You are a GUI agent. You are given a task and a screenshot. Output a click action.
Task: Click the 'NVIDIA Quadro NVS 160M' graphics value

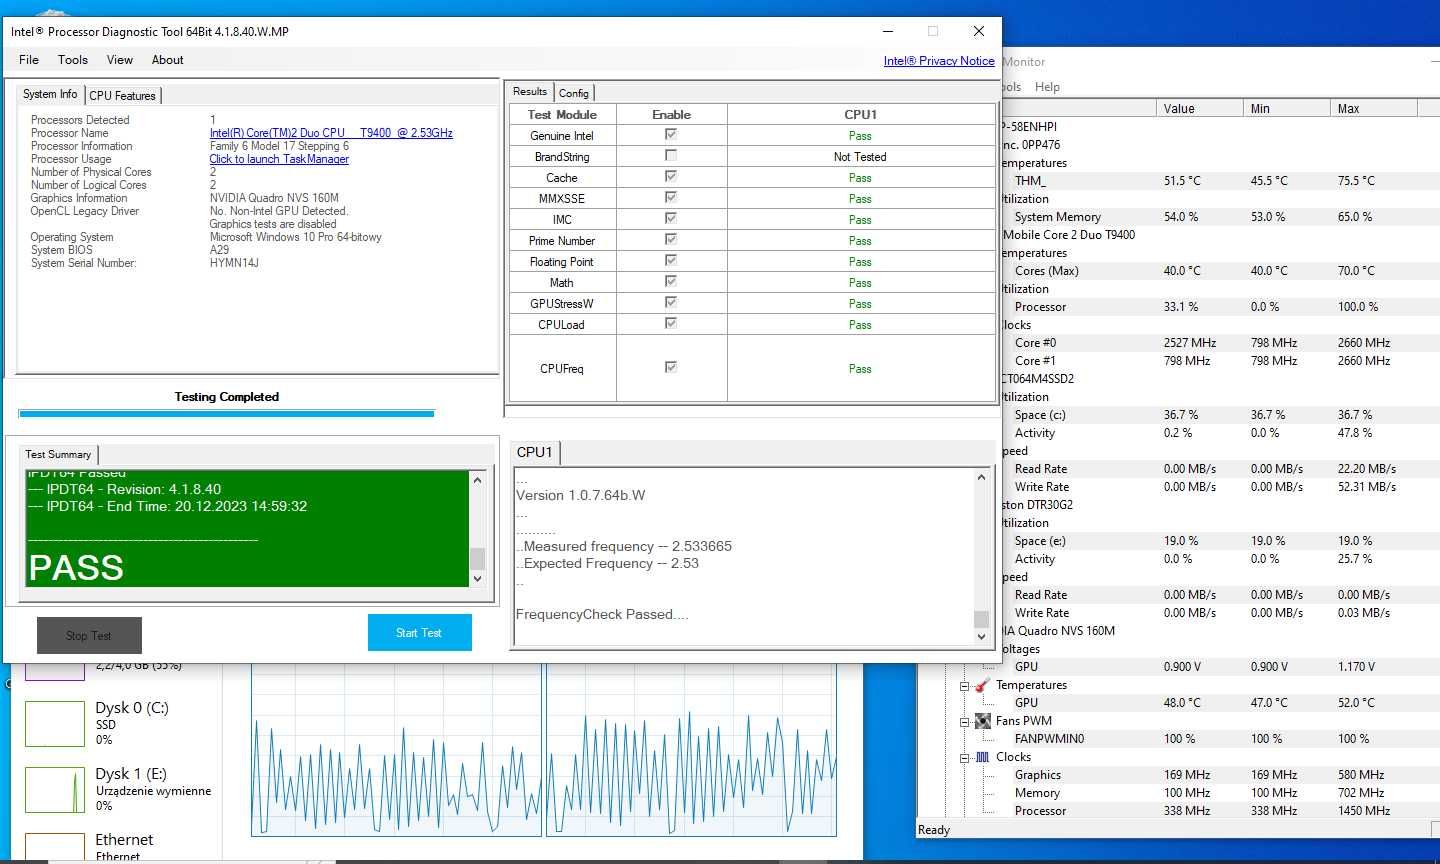[x=274, y=198]
